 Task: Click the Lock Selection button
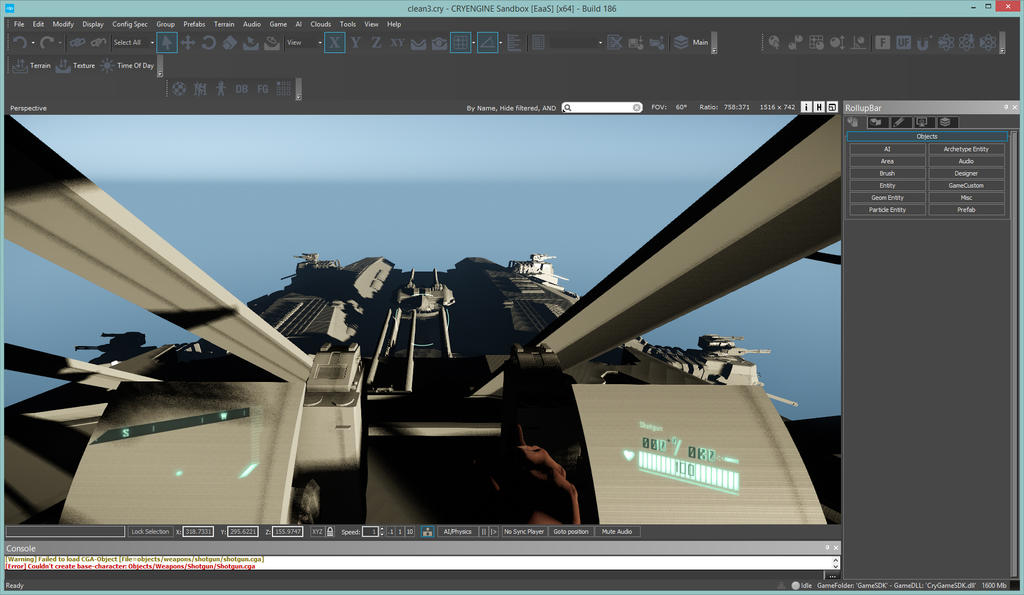[150, 532]
